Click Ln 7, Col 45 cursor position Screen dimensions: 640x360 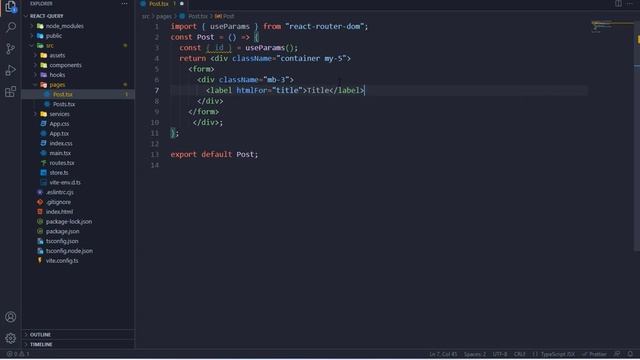(x=443, y=354)
